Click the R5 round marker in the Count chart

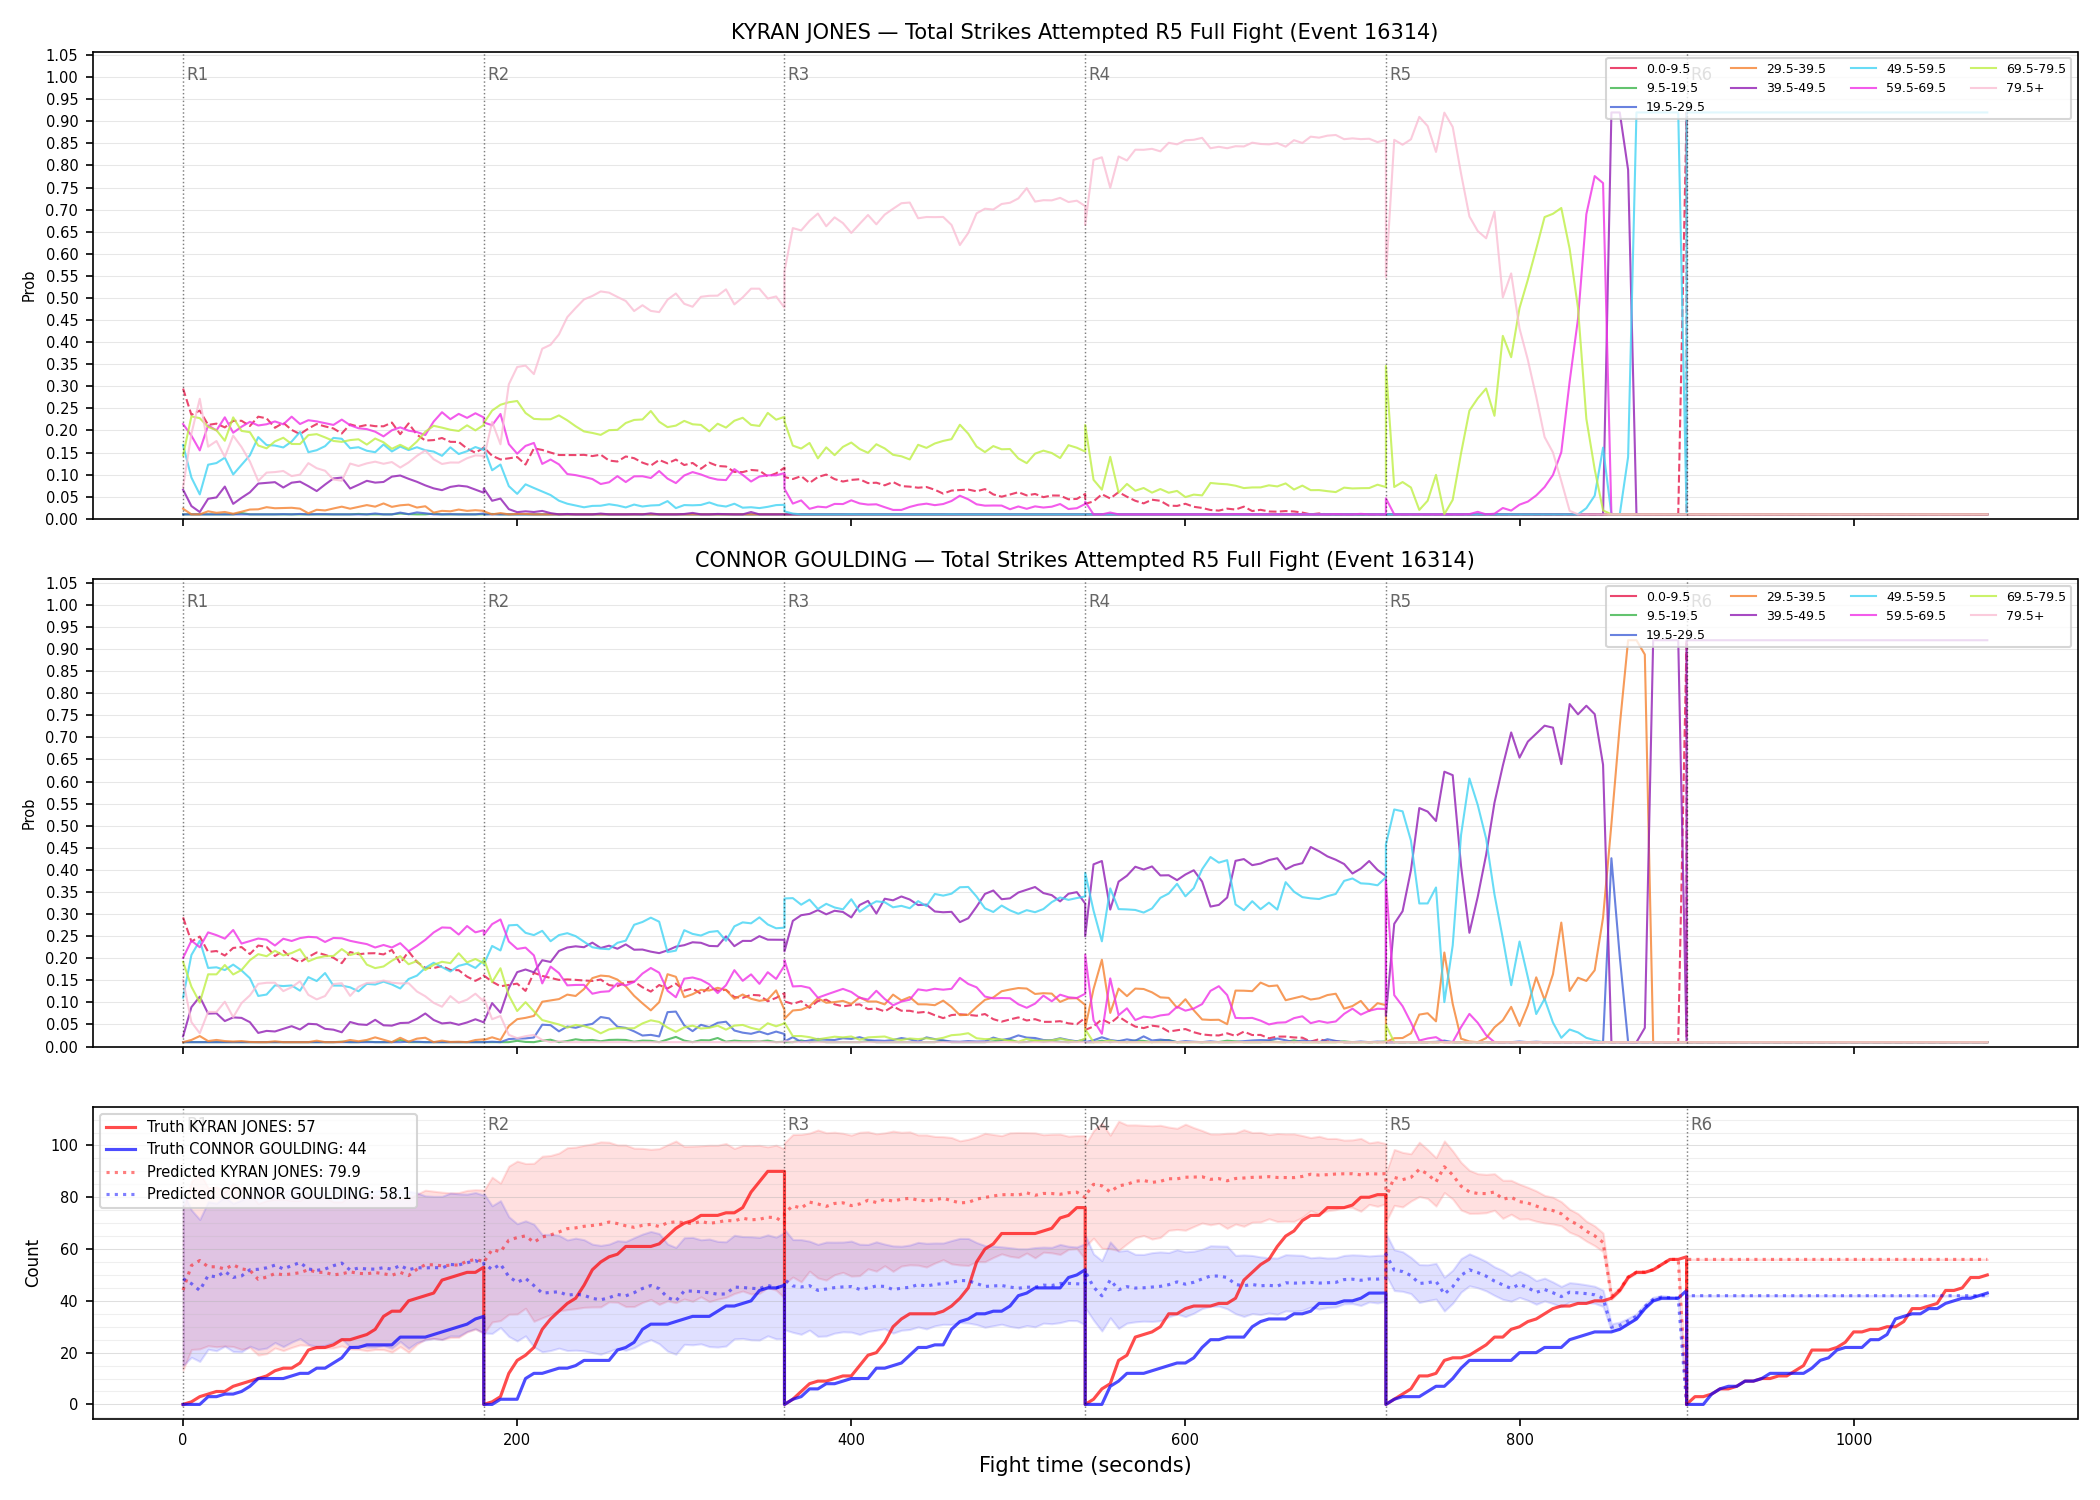(x=1400, y=1124)
